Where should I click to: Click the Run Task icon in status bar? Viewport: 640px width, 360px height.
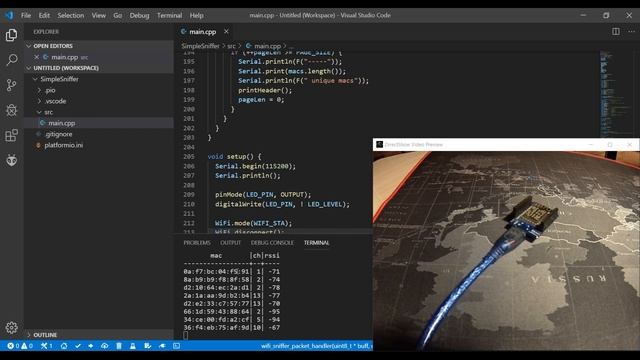(147, 346)
